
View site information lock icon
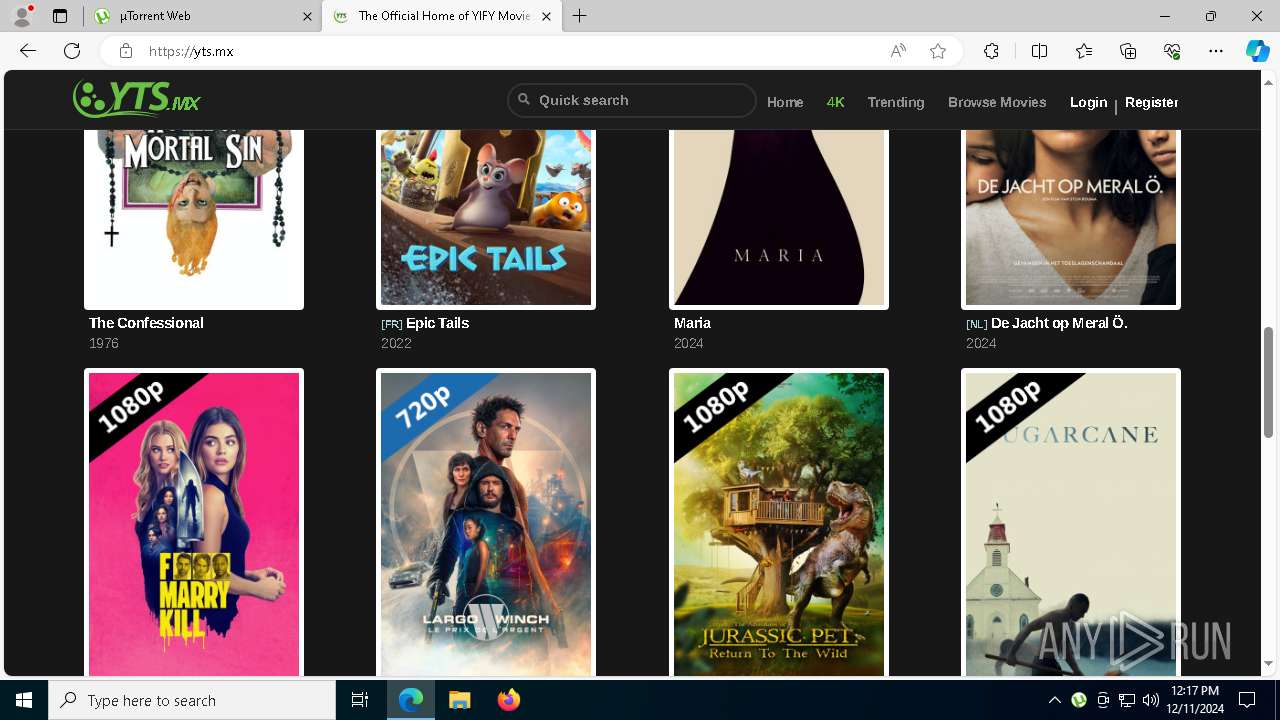tap(126, 51)
